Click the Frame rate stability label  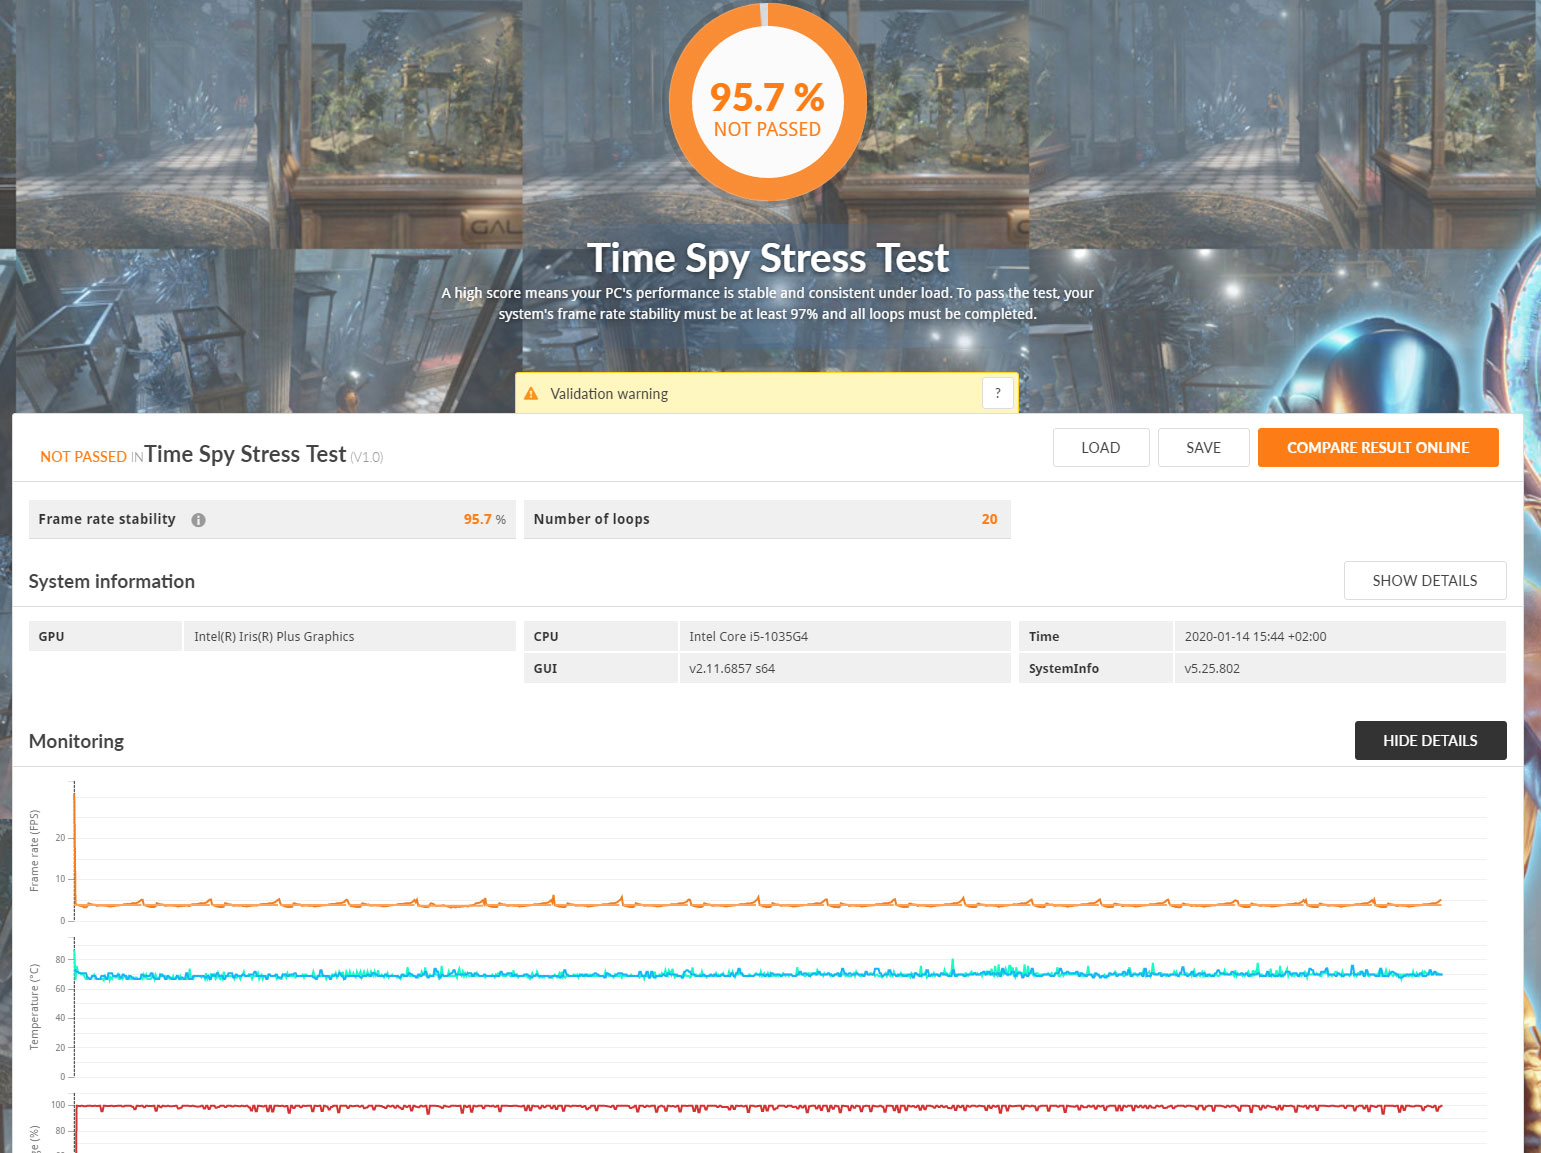pos(107,520)
